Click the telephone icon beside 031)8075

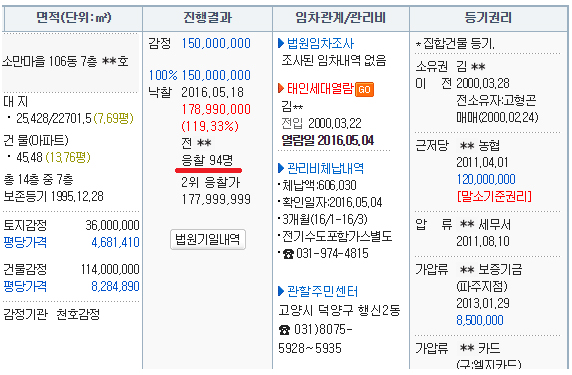click(285, 330)
